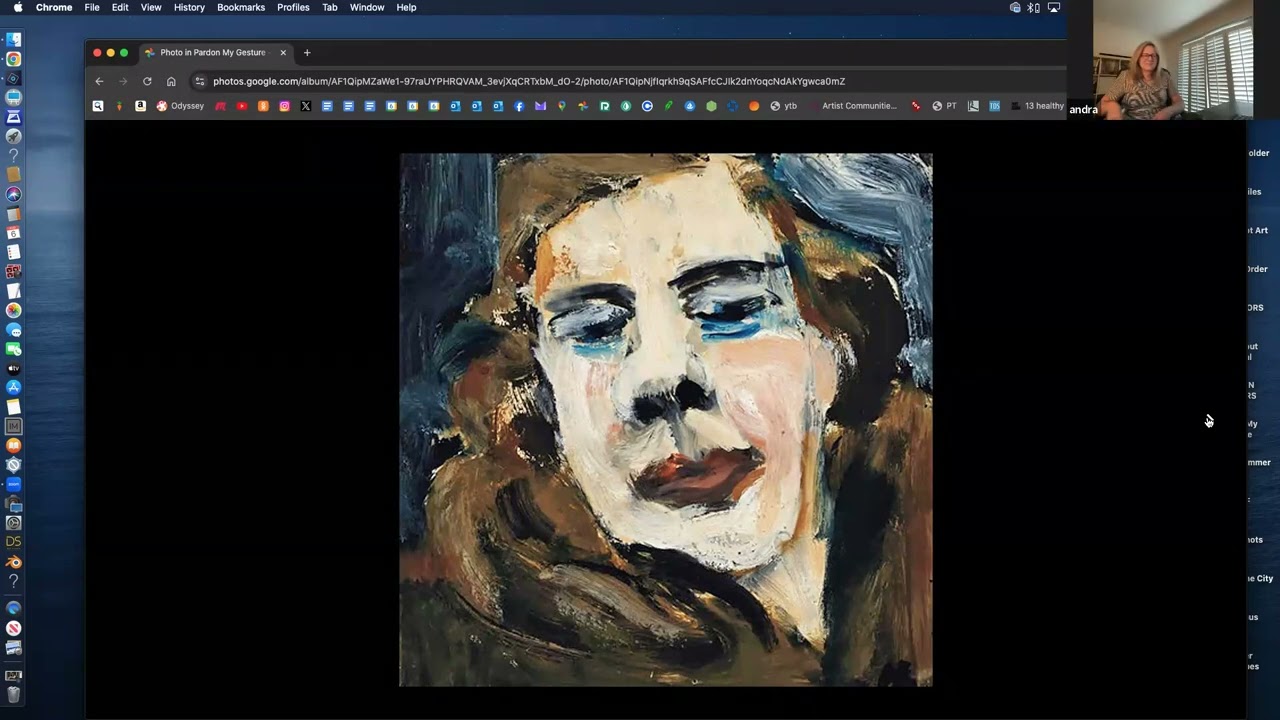The width and height of the screenshot is (1280, 720).
Task: Open the search magnifier bookmark
Action: click(x=98, y=105)
